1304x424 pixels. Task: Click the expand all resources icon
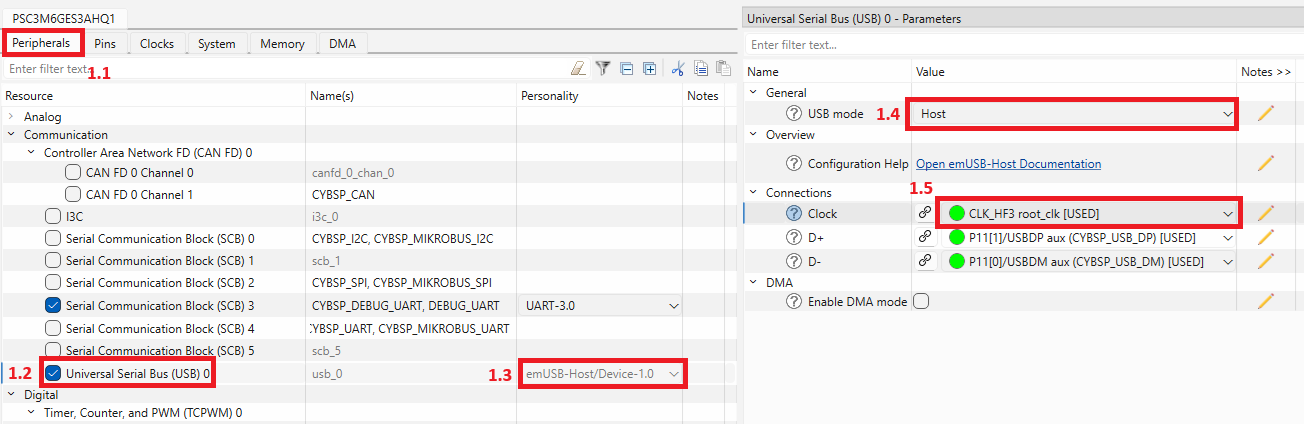pyautogui.click(x=649, y=69)
